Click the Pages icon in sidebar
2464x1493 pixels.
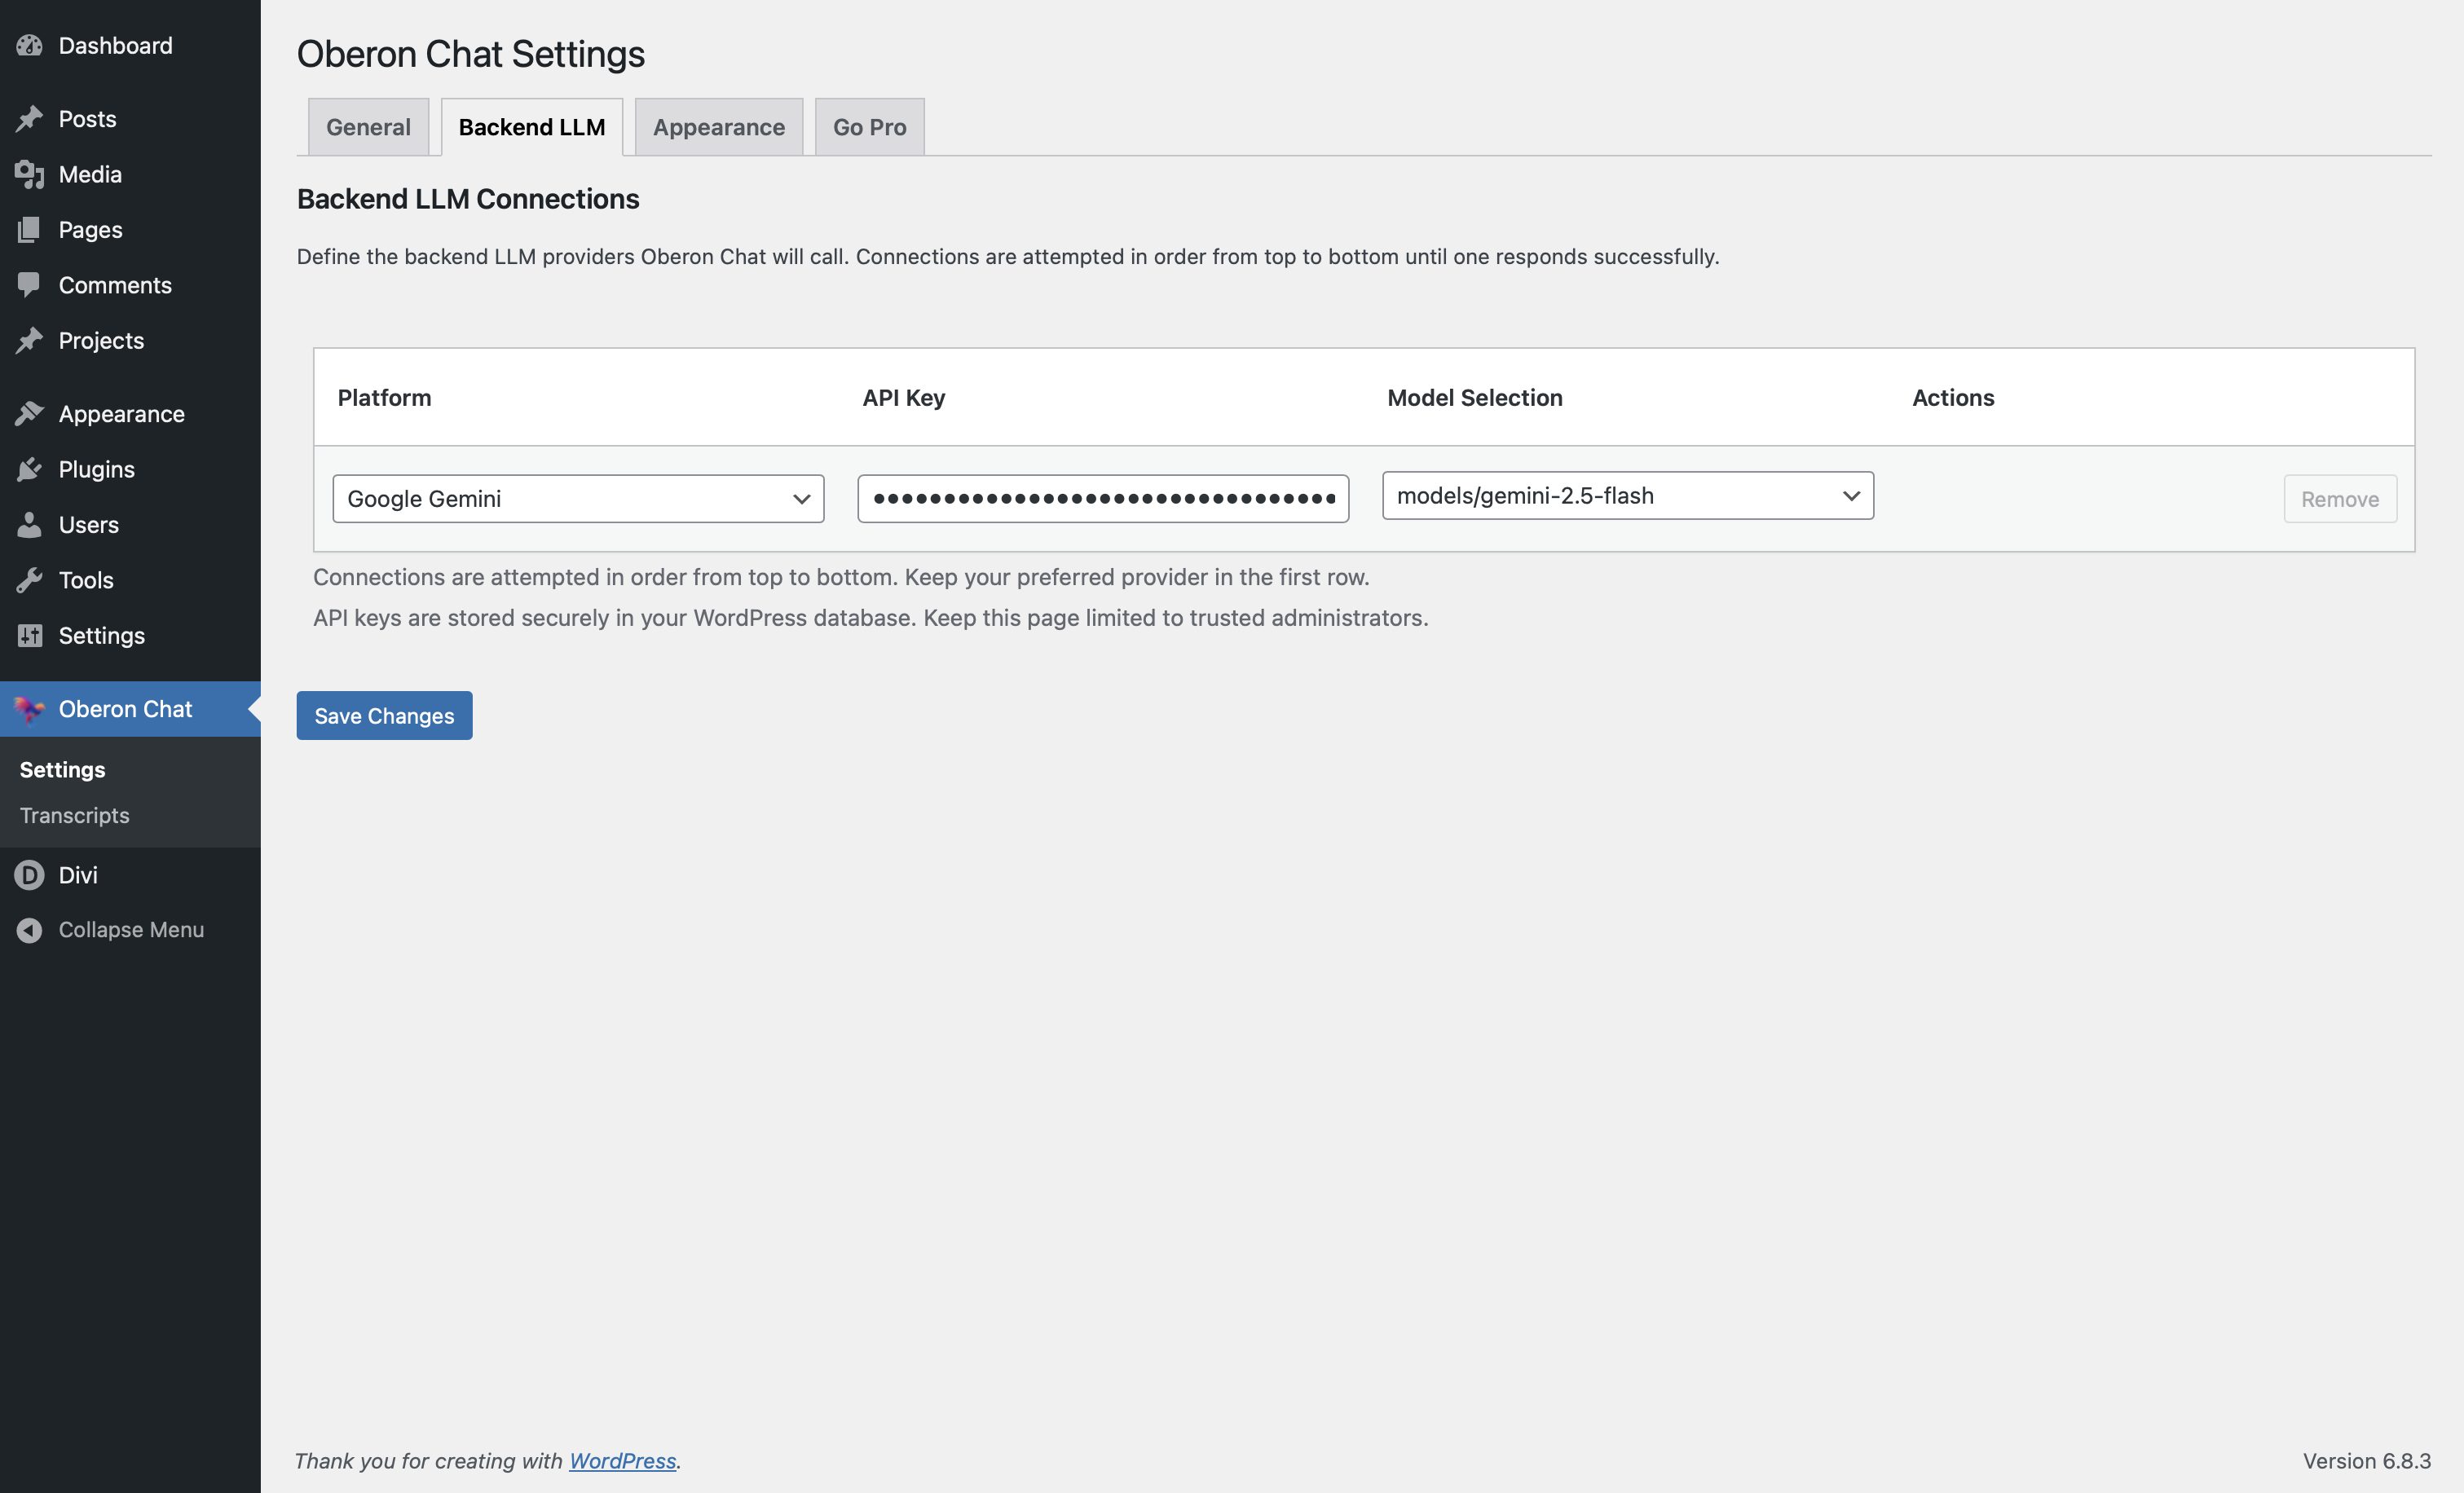[30, 229]
